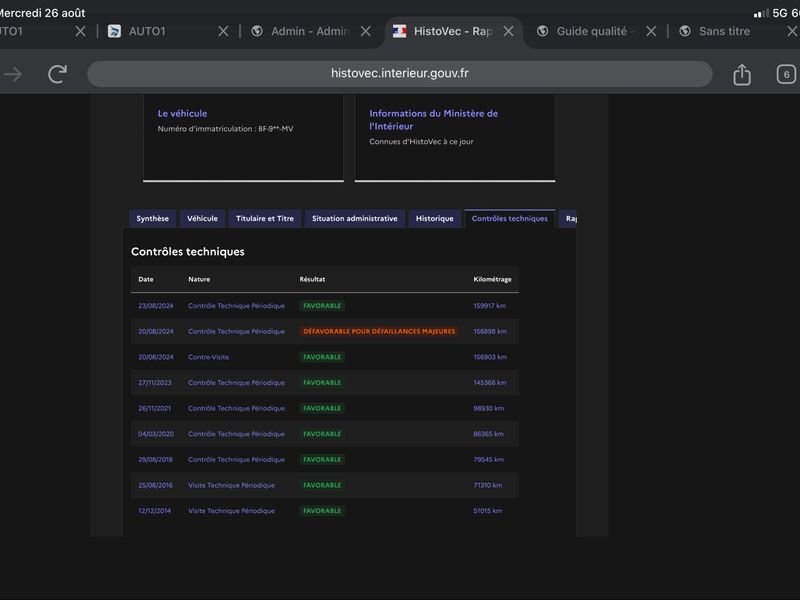Switch to the Sans titre browser tab

tap(724, 31)
